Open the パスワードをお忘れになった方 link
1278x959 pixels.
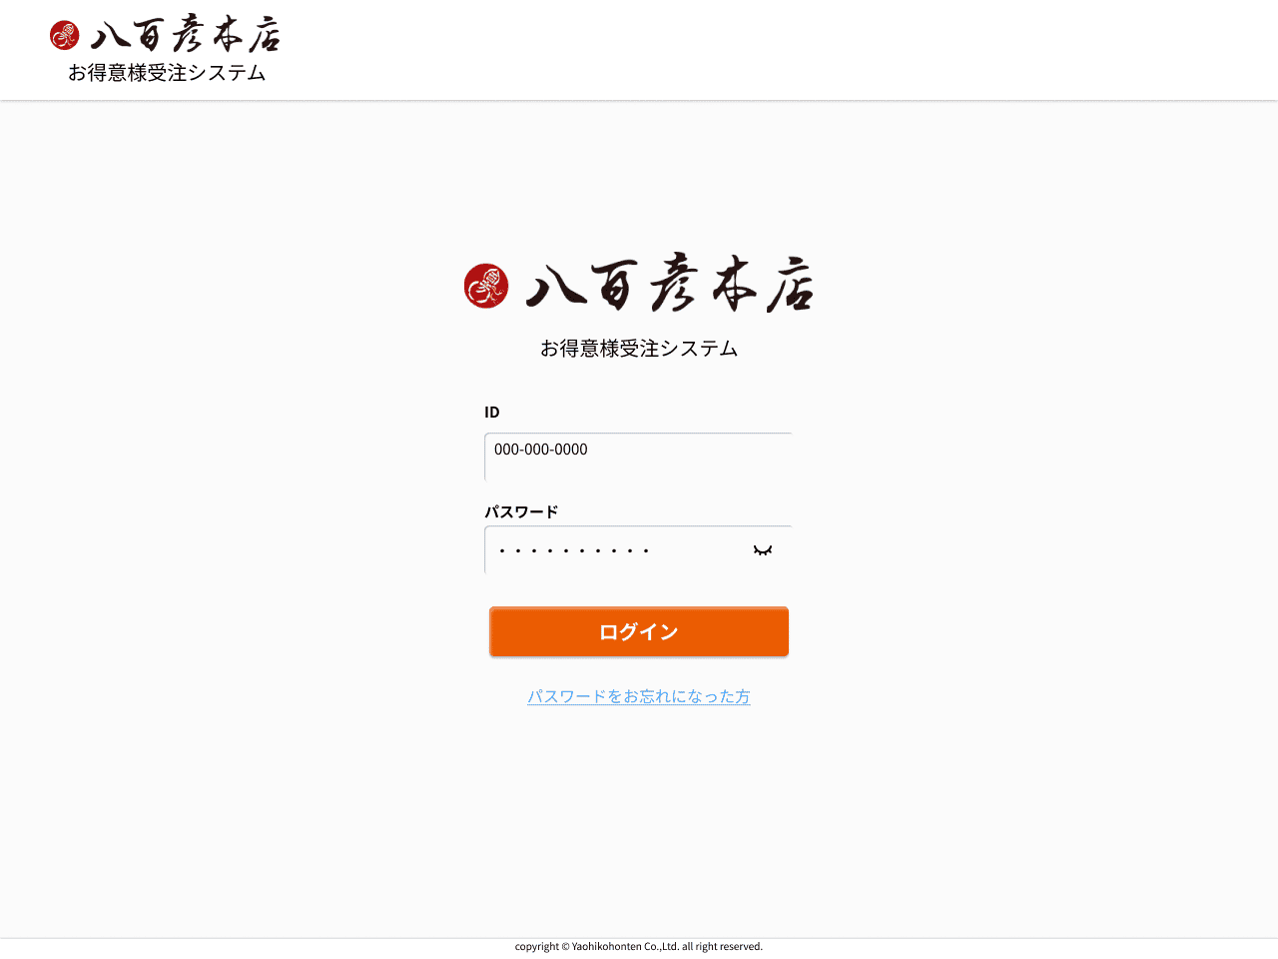639,696
